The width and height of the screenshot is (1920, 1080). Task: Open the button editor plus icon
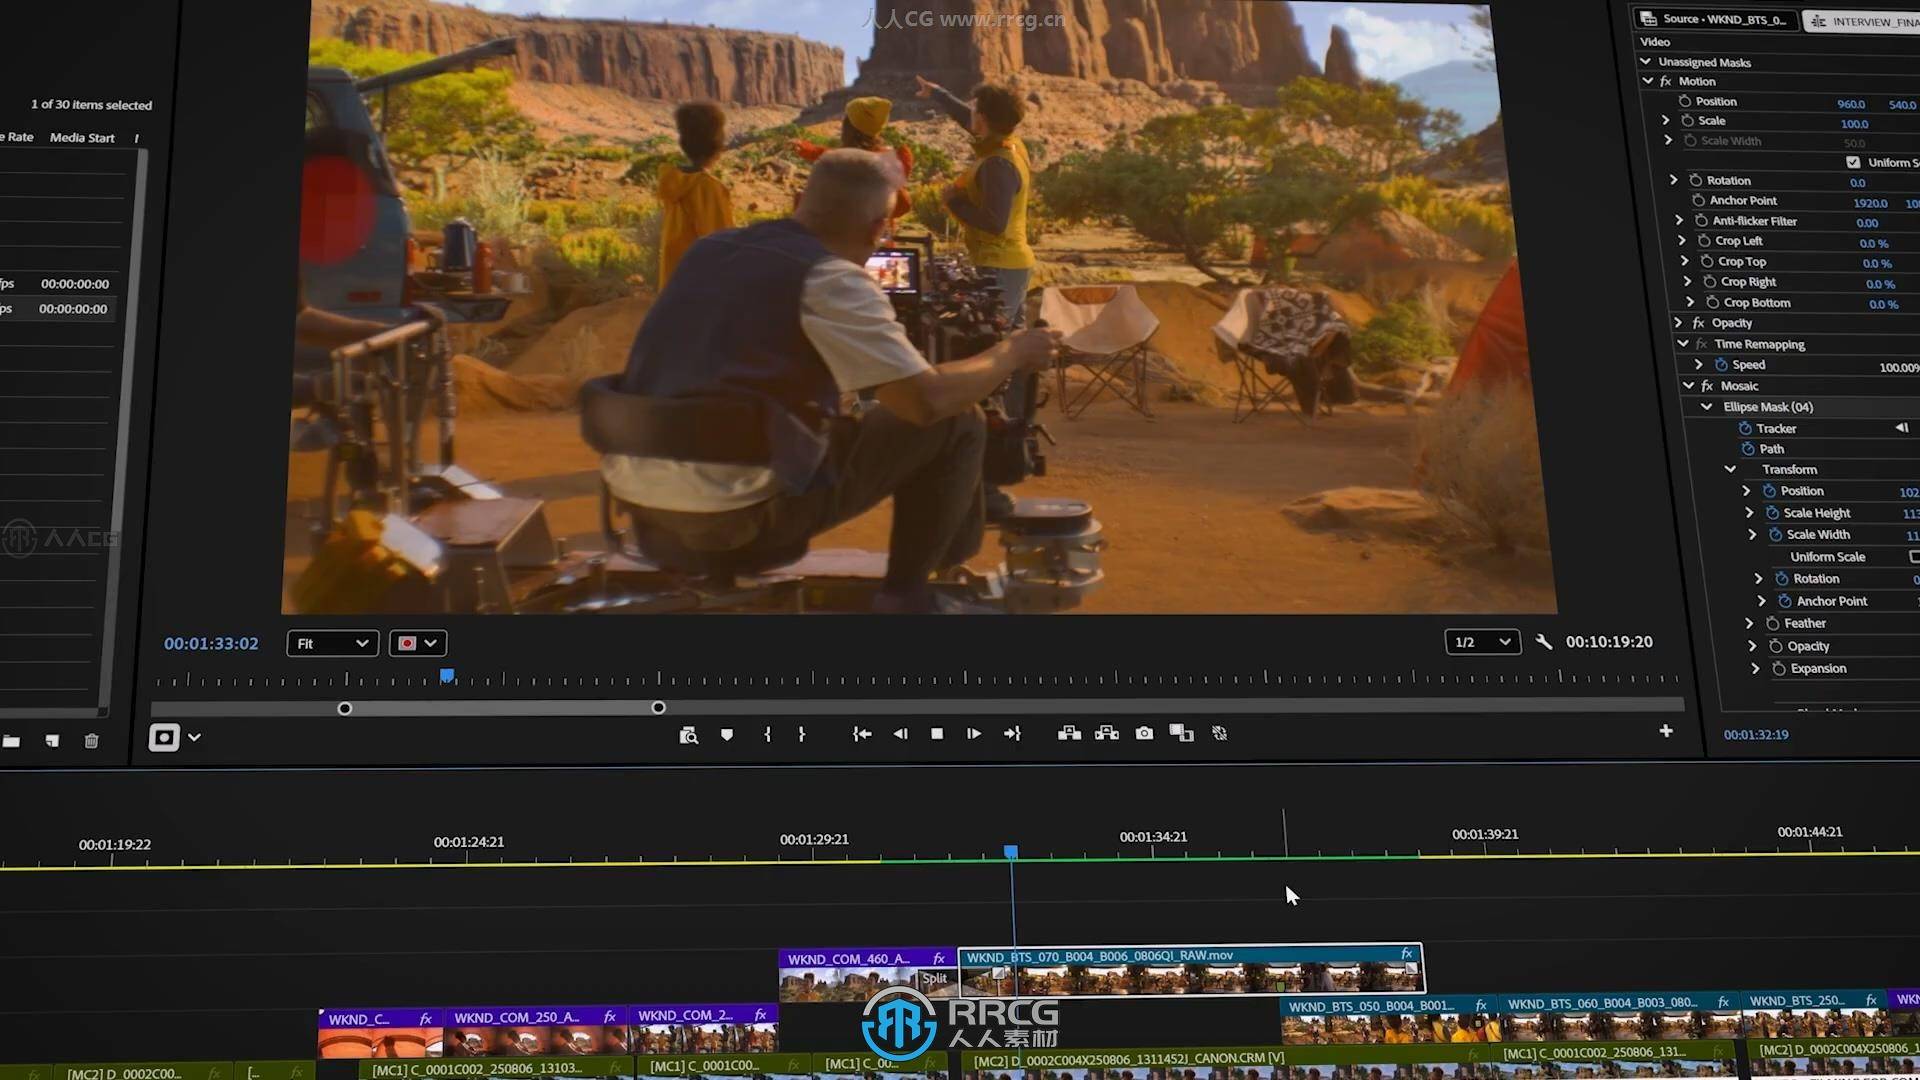pos(1666,731)
